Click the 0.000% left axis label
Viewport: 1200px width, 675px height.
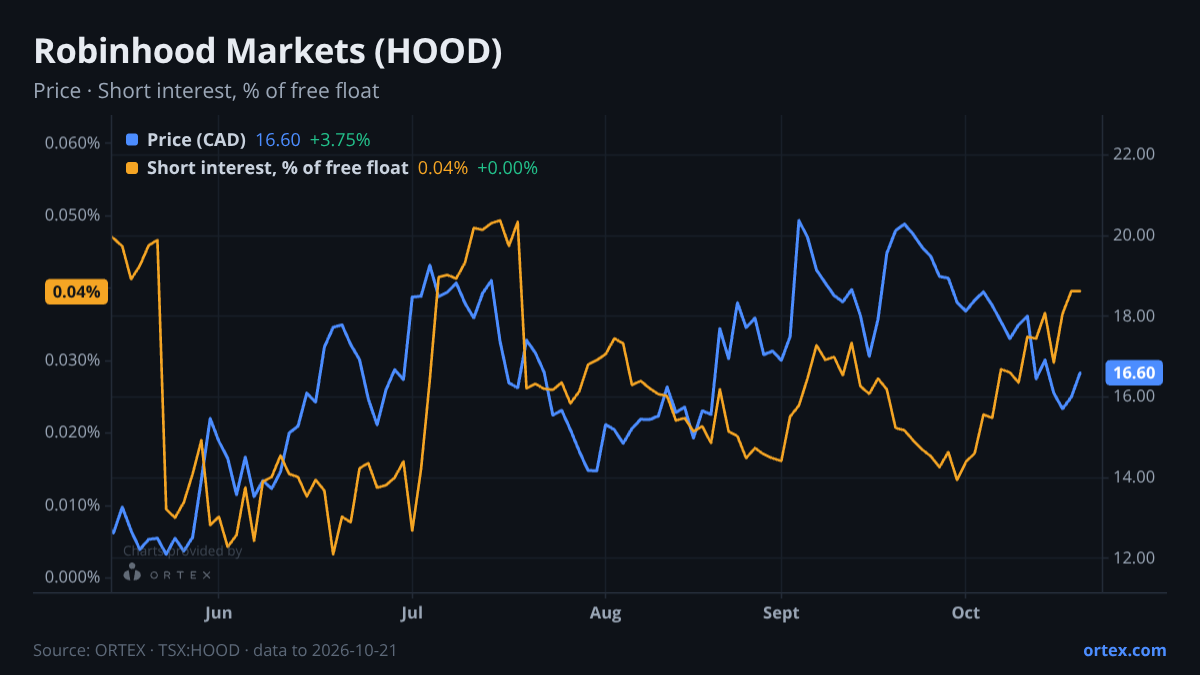72,577
